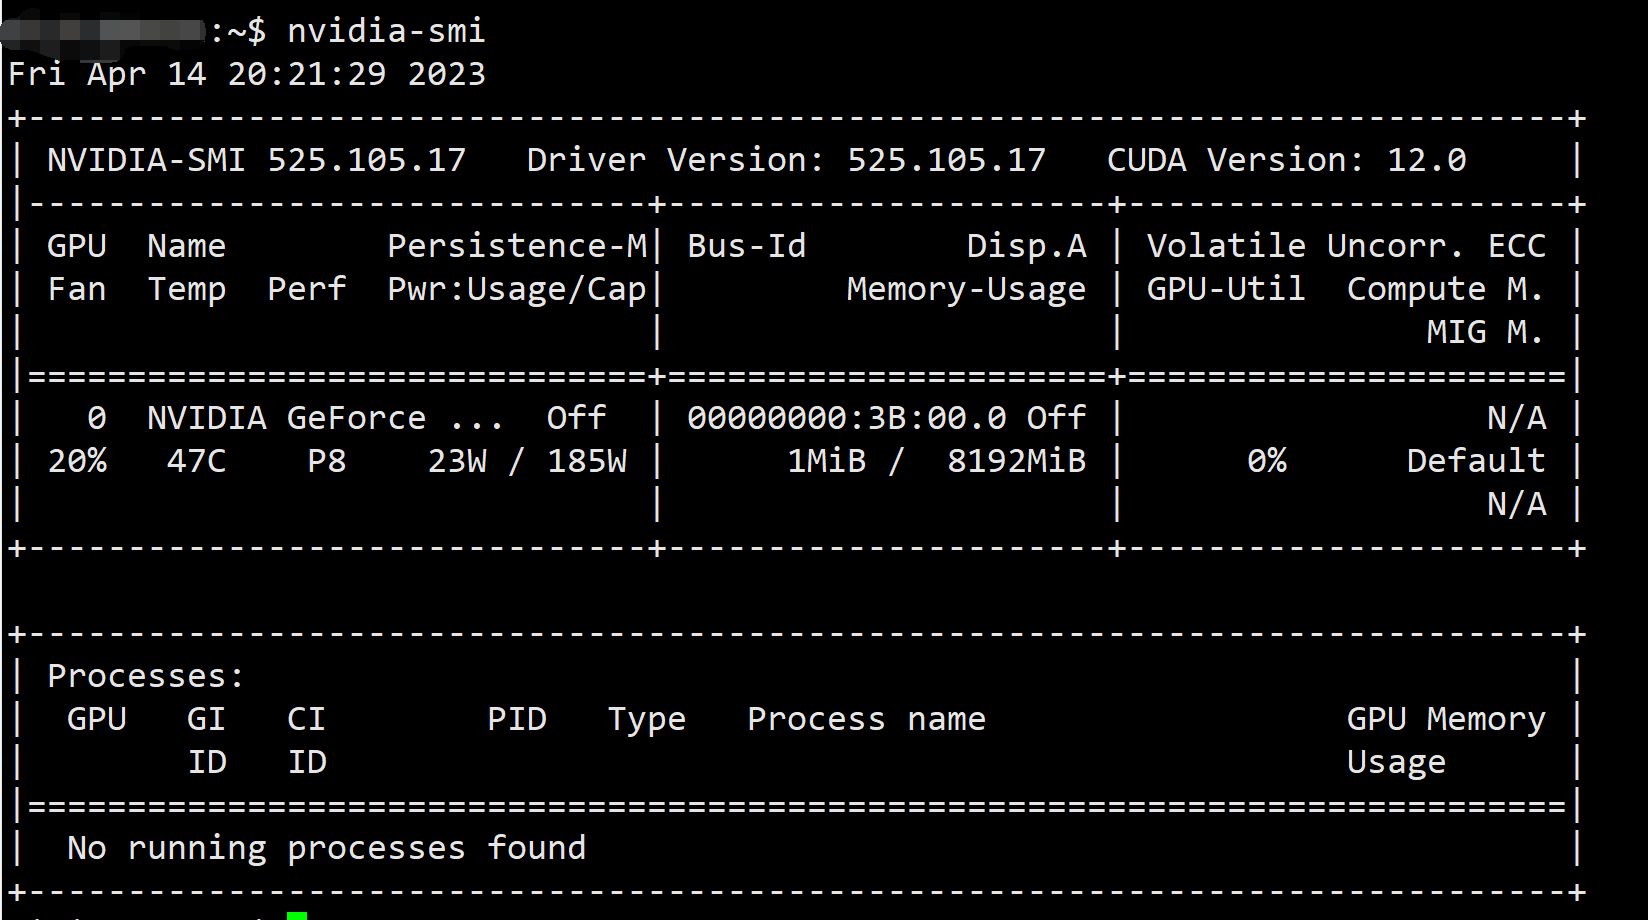The height and width of the screenshot is (920, 1648).
Task: Click the GPU utilization value '0%'
Action: click(x=1267, y=461)
